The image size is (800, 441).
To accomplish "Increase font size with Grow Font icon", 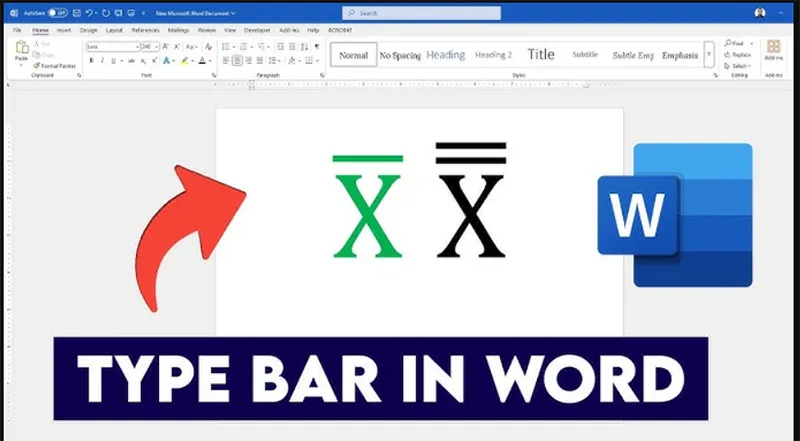I will [x=165, y=46].
